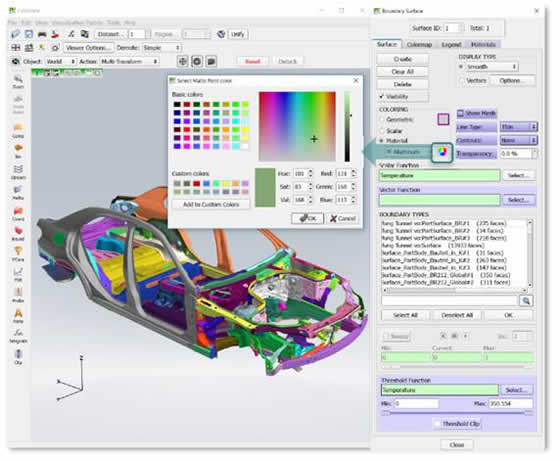
Task: Toggle the Threshold Clip checkbox
Action: coord(438,424)
